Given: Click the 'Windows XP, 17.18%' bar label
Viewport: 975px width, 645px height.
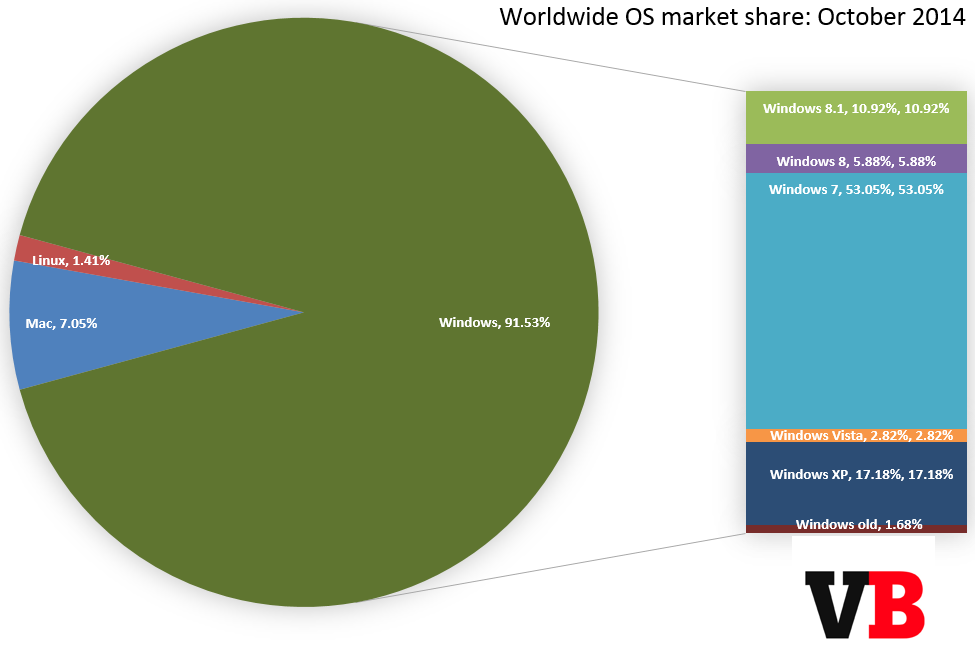Looking at the screenshot, I should [861, 475].
